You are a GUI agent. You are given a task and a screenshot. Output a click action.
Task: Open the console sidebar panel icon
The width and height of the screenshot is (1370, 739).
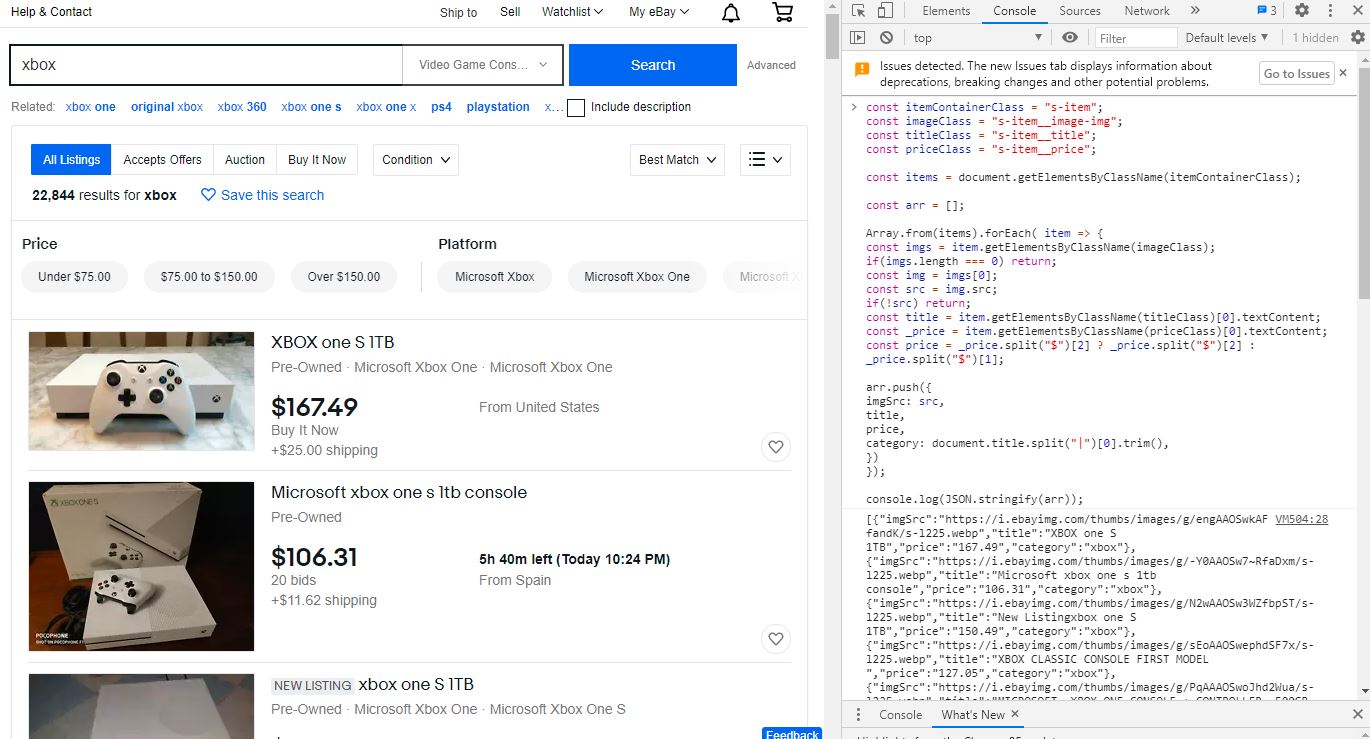[x=857, y=37]
